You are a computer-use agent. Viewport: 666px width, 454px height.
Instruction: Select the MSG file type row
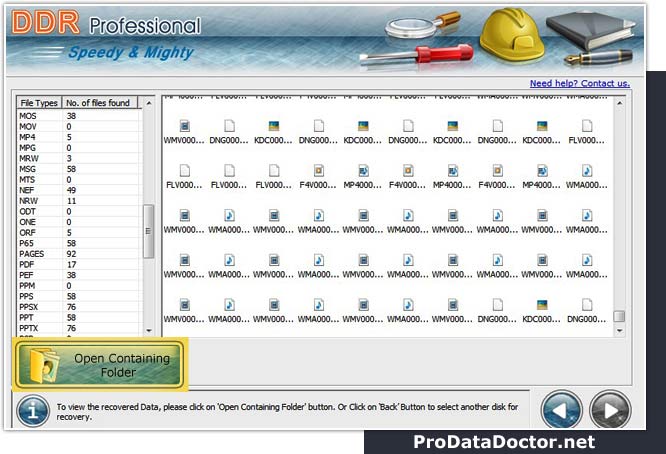79,169
